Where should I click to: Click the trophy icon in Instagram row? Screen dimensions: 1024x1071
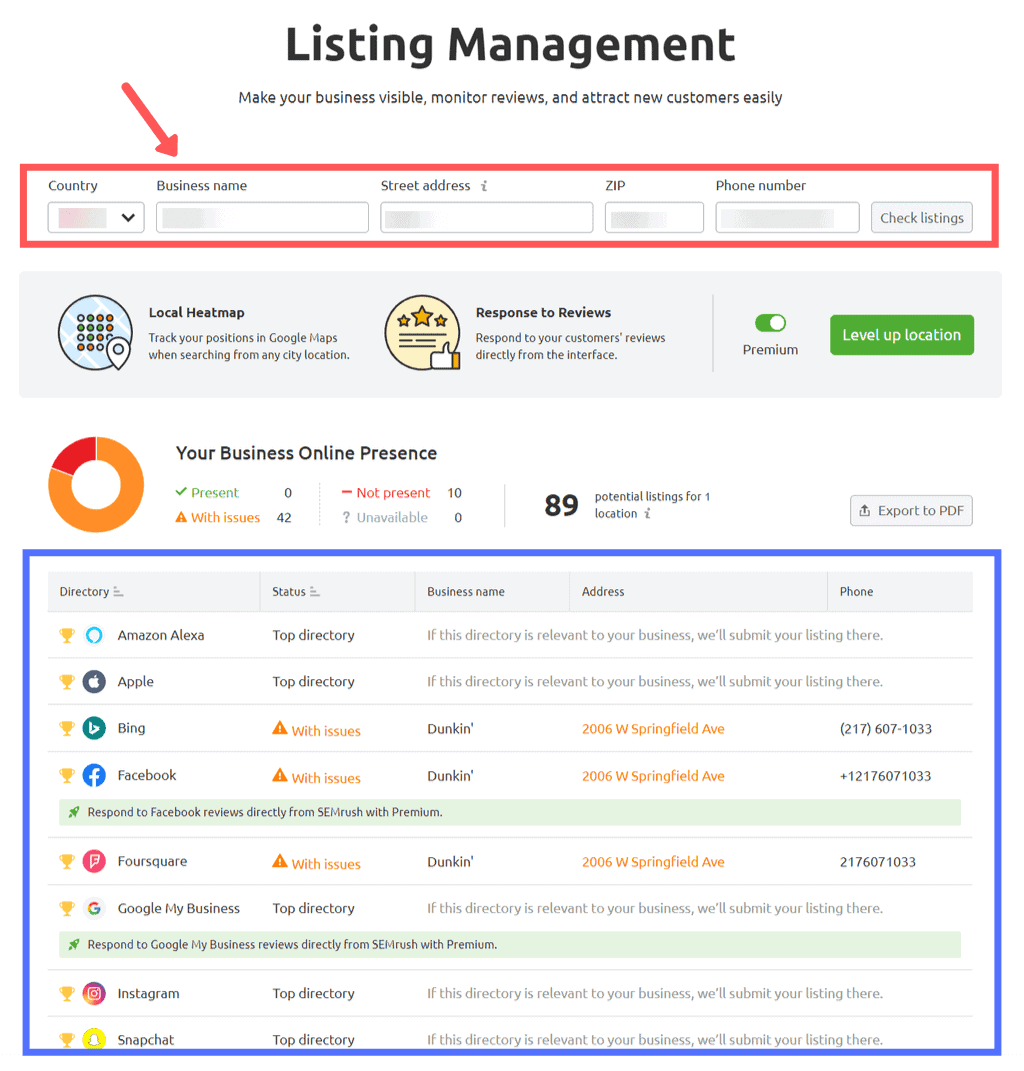coord(67,993)
